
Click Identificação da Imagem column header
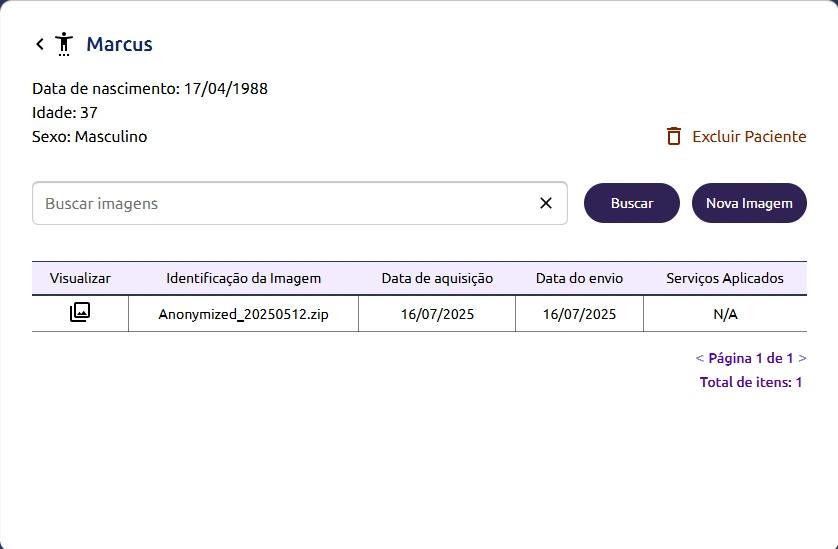[243, 278]
